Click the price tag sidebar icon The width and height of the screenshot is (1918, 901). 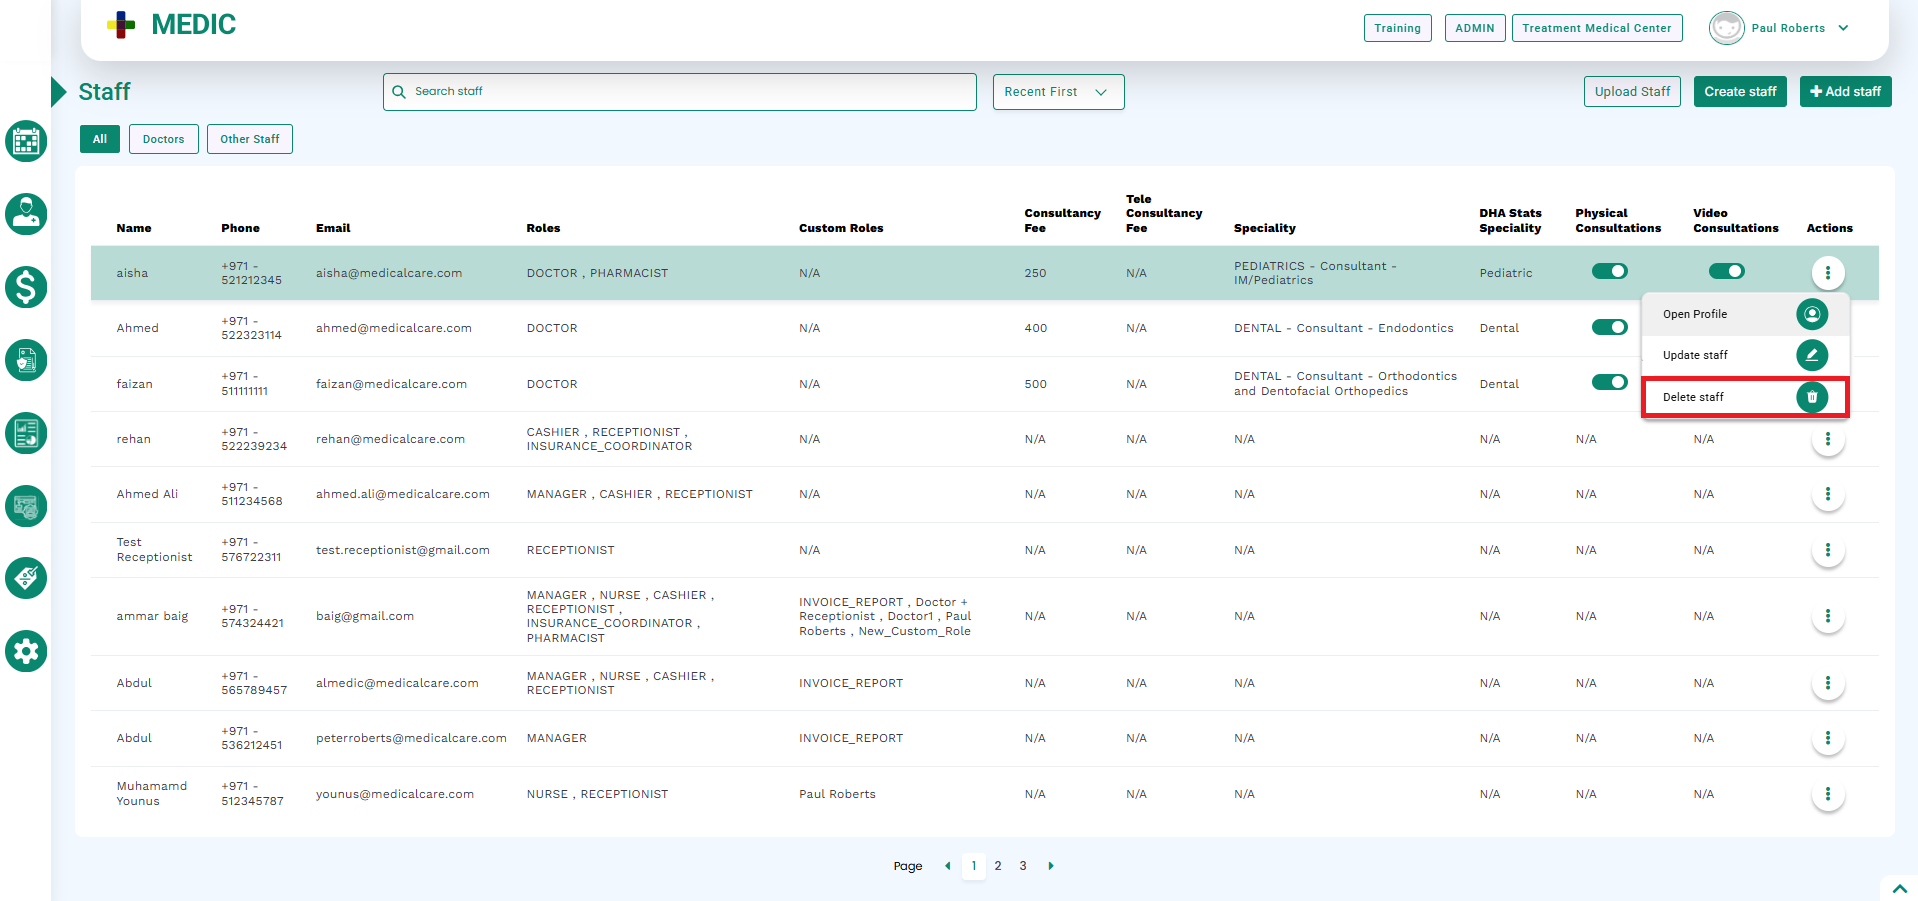[26, 578]
